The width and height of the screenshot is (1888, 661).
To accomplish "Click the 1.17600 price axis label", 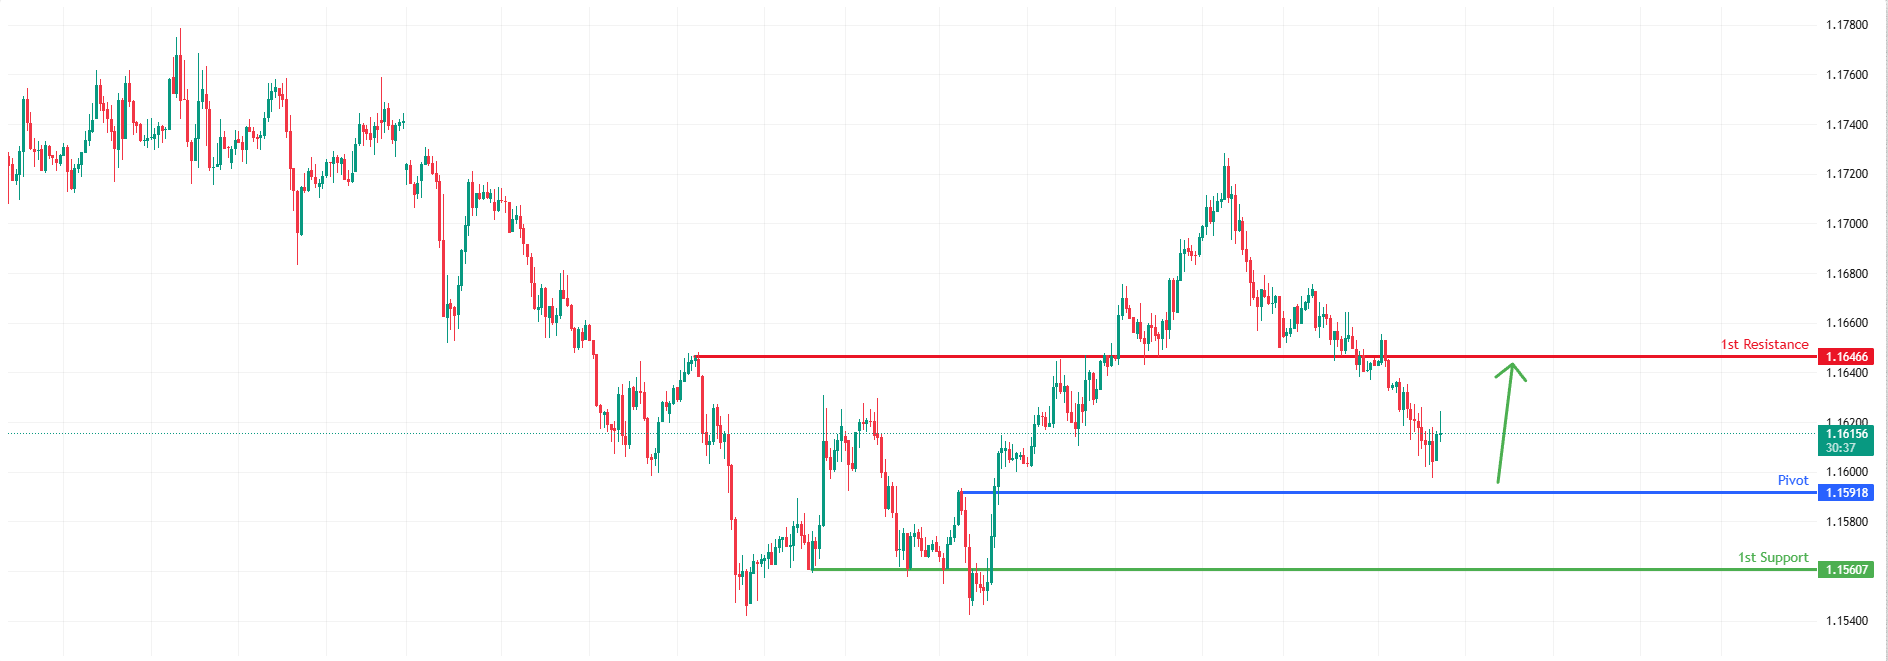I will [x=1846, y=75].
